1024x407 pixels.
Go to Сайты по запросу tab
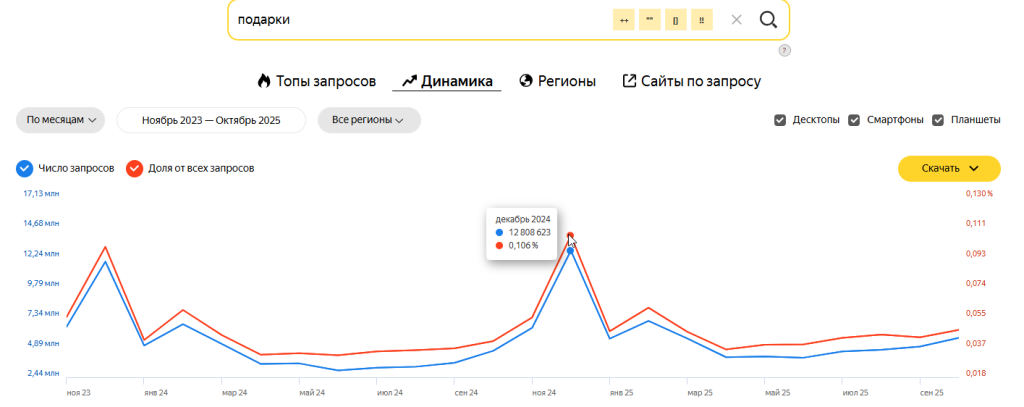[692, 81]
